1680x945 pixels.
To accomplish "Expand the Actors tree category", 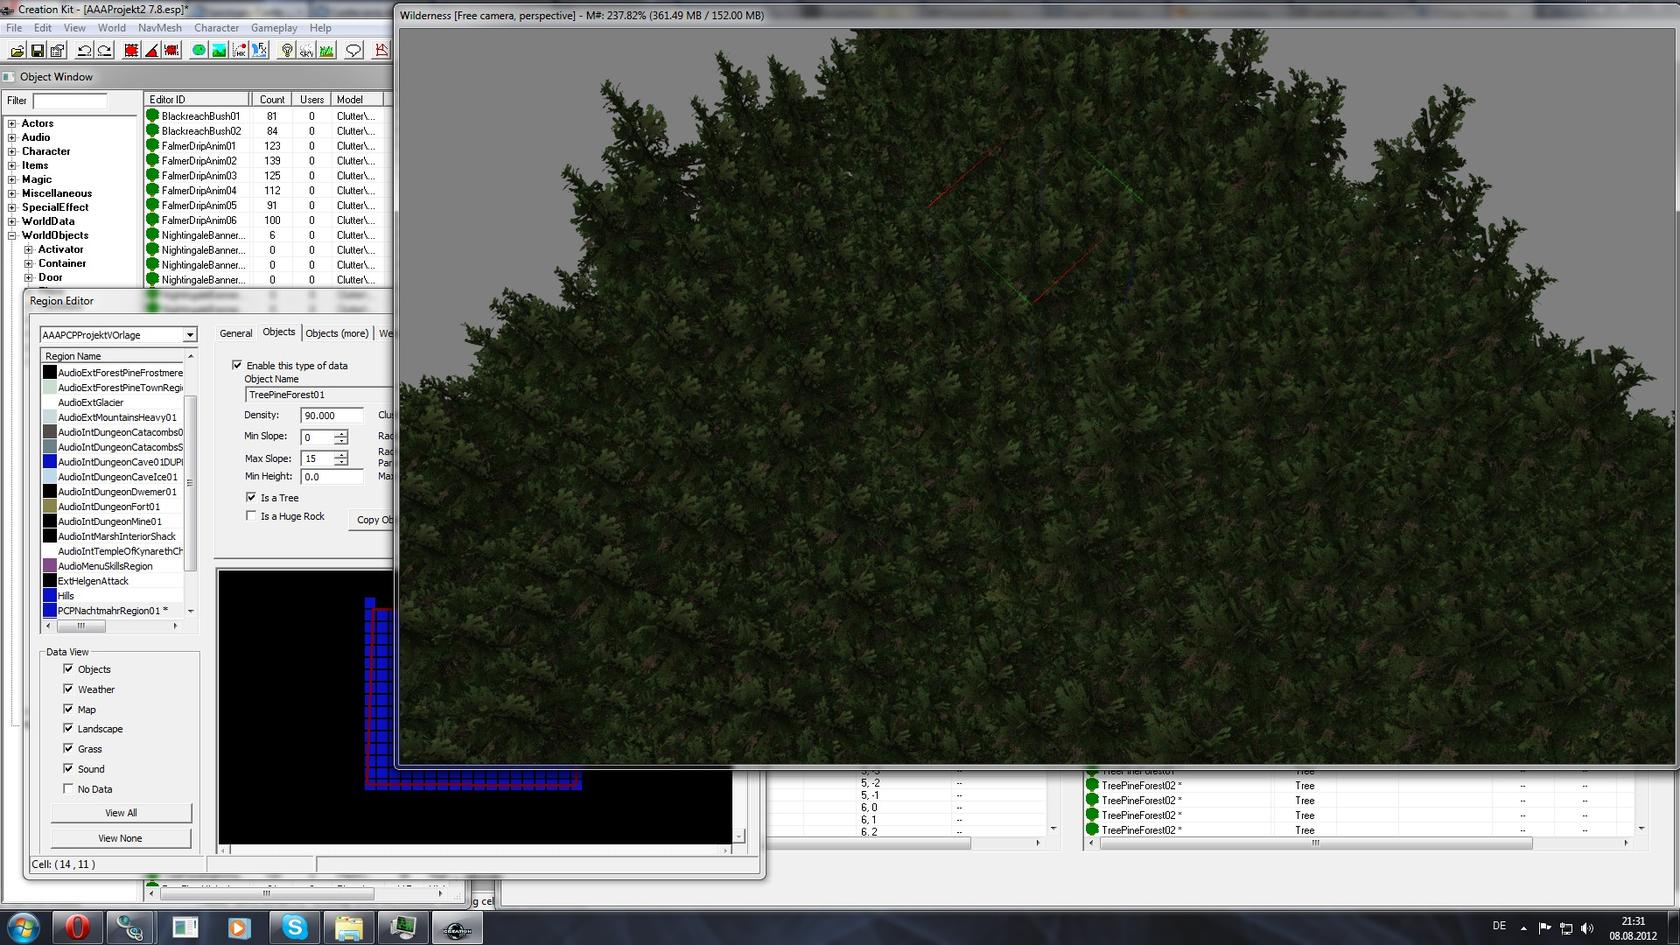I will tap(12, 124).
